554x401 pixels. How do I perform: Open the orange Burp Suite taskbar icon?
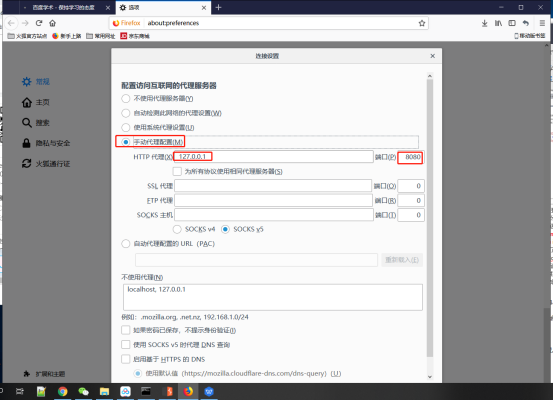coord(169,391)
